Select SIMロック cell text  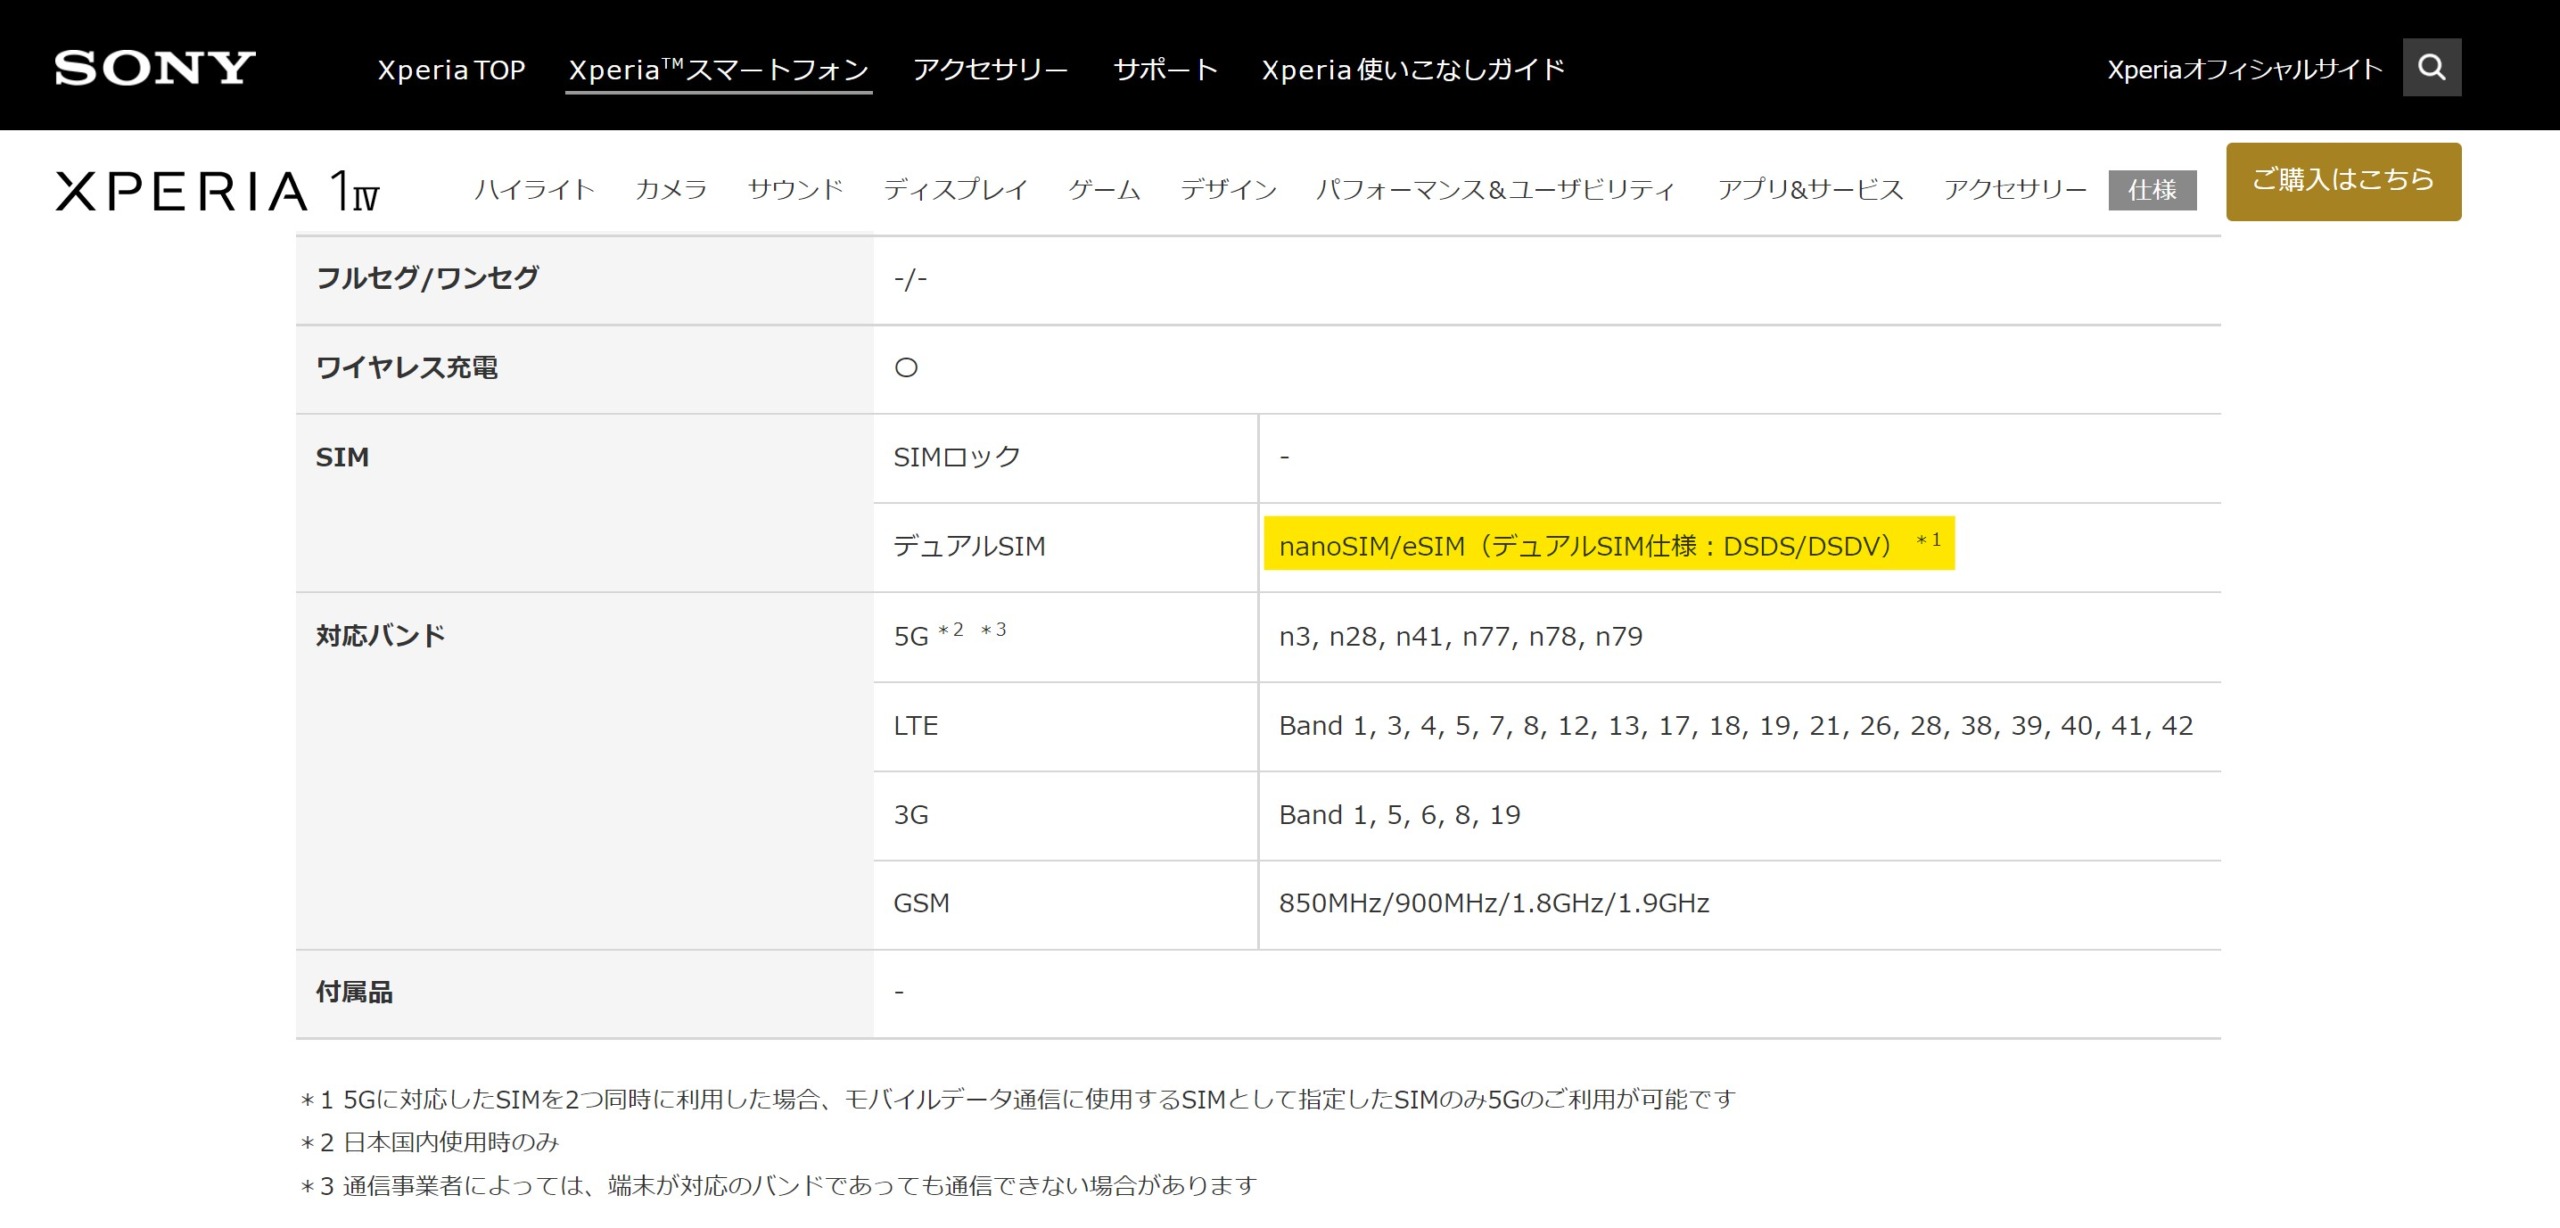pyautogui.click(x=957, y=457)
